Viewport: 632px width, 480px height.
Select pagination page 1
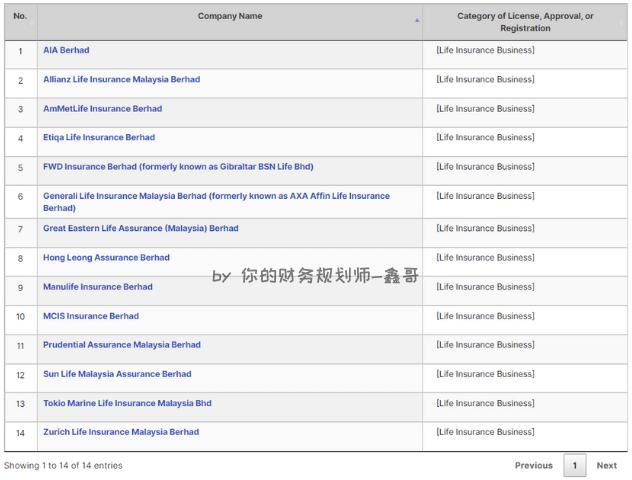(x=575, y=465)
